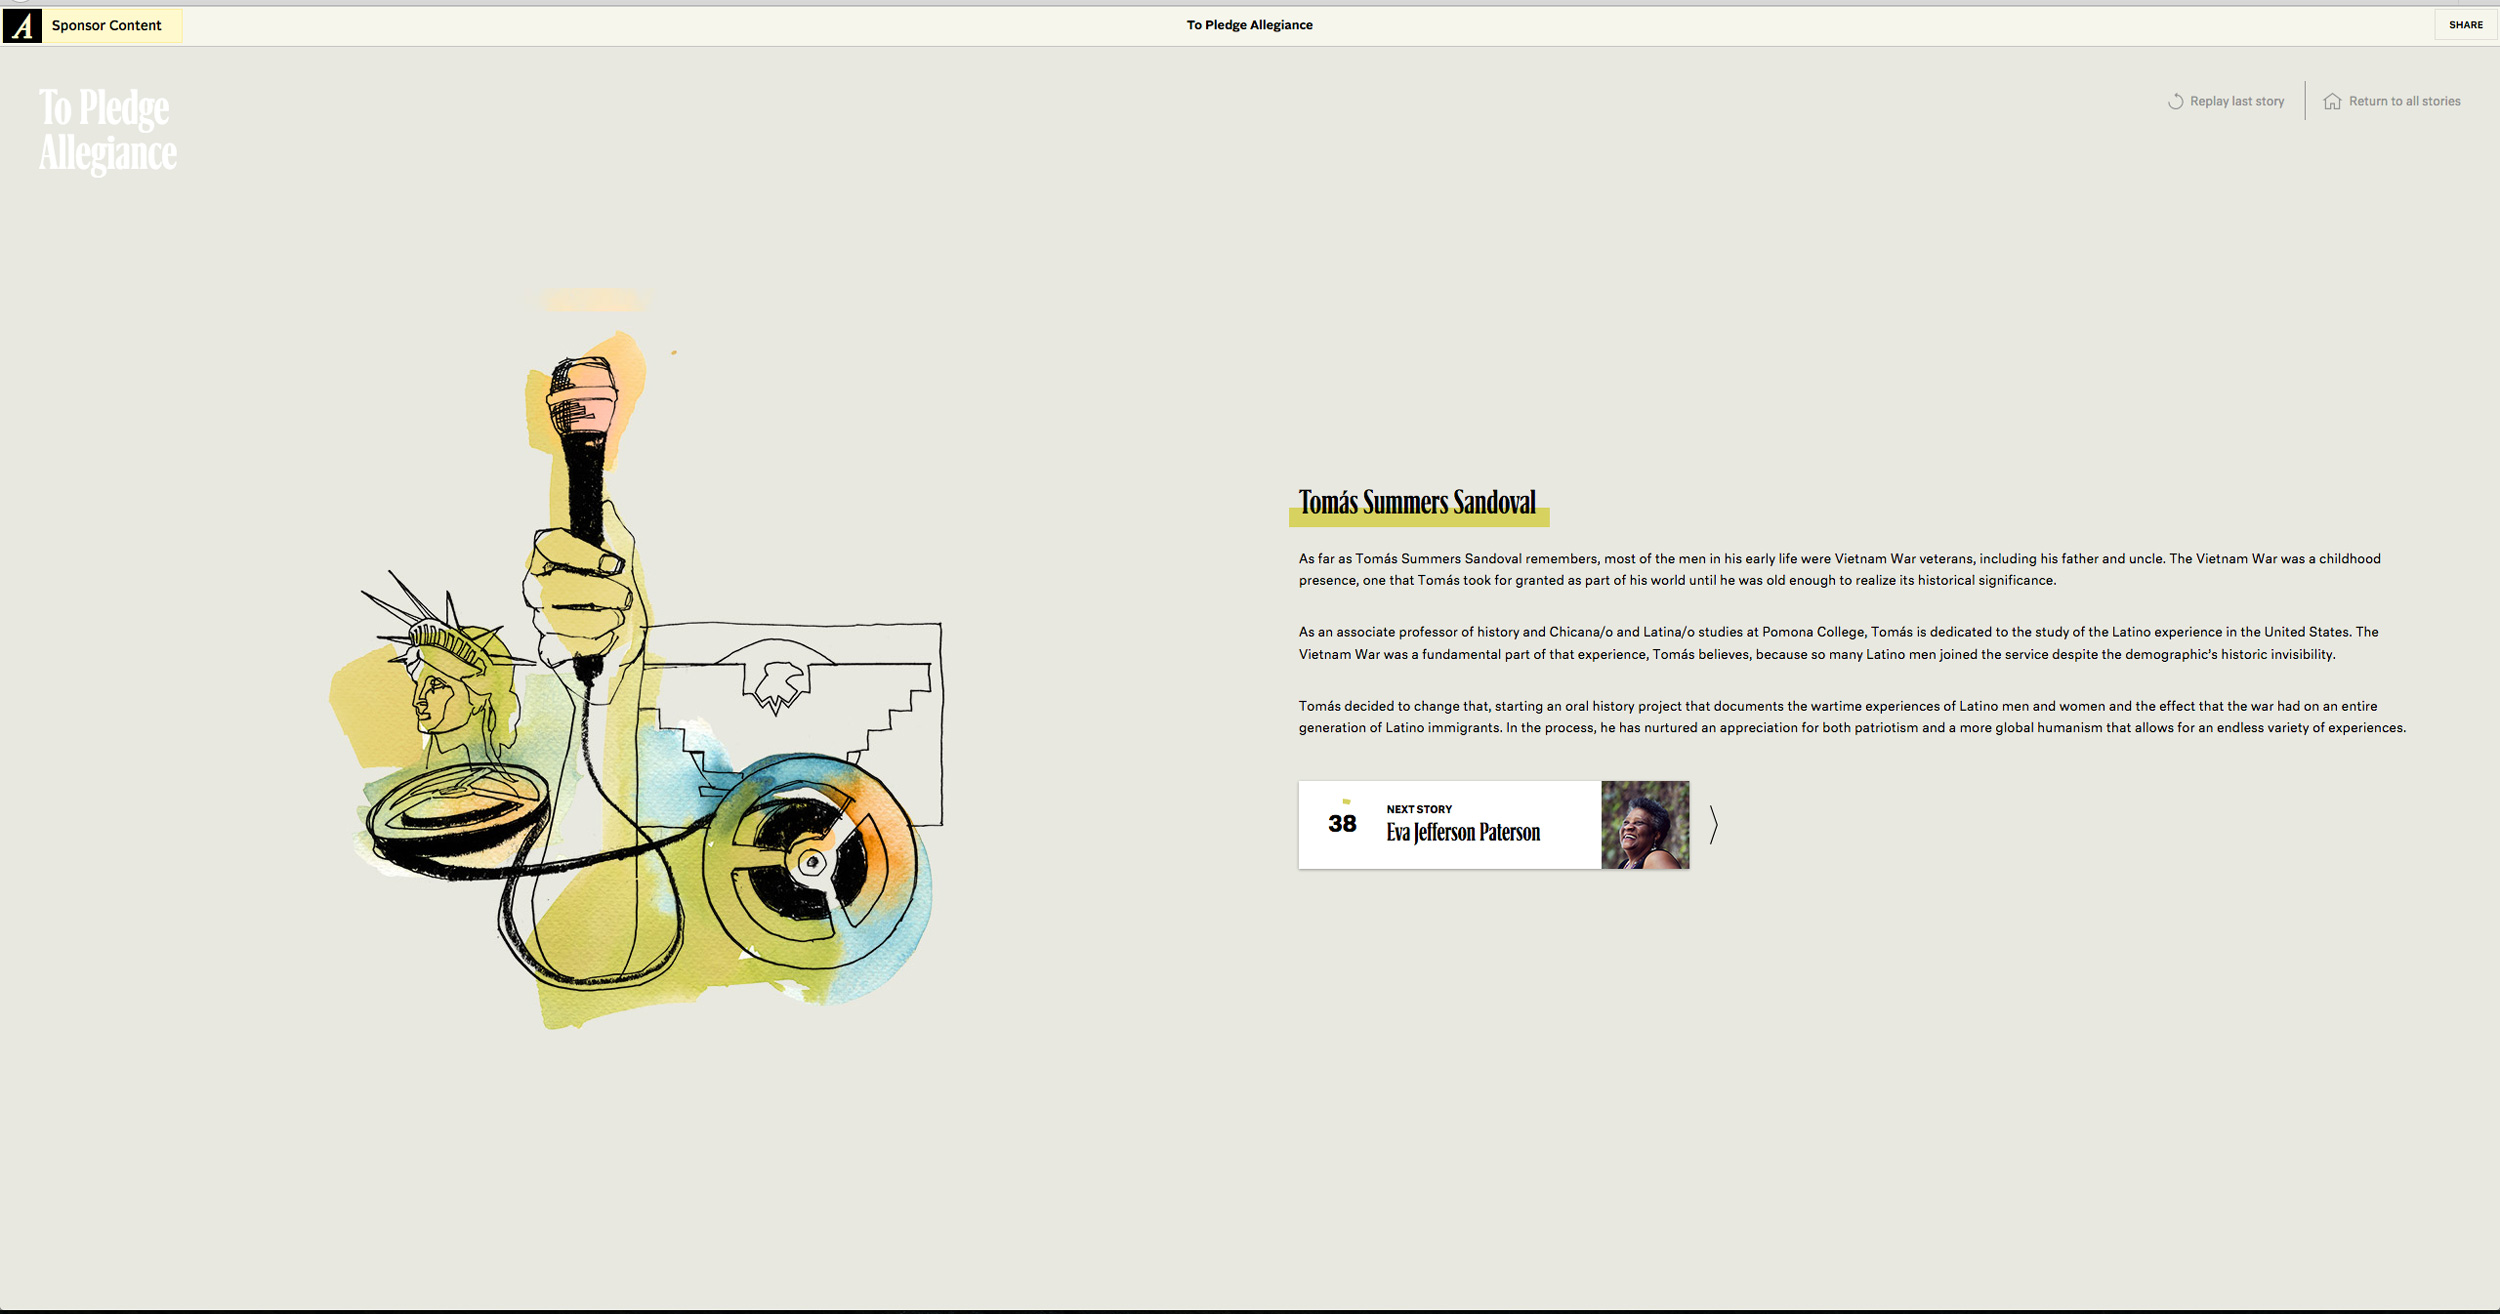Click Eva Jefferson Paterson portrait thumbnail

click(1645, 824)
